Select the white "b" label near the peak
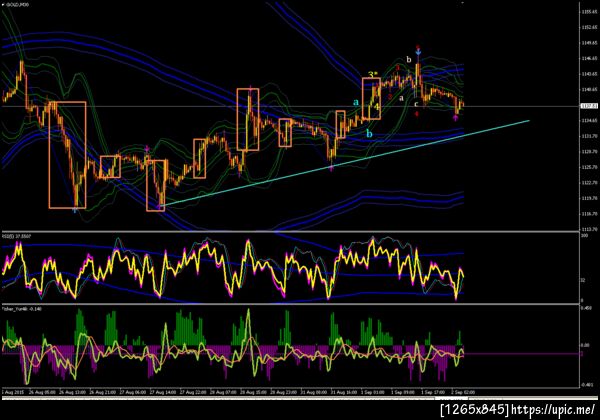The image size is (600, 420). (409, 59)
